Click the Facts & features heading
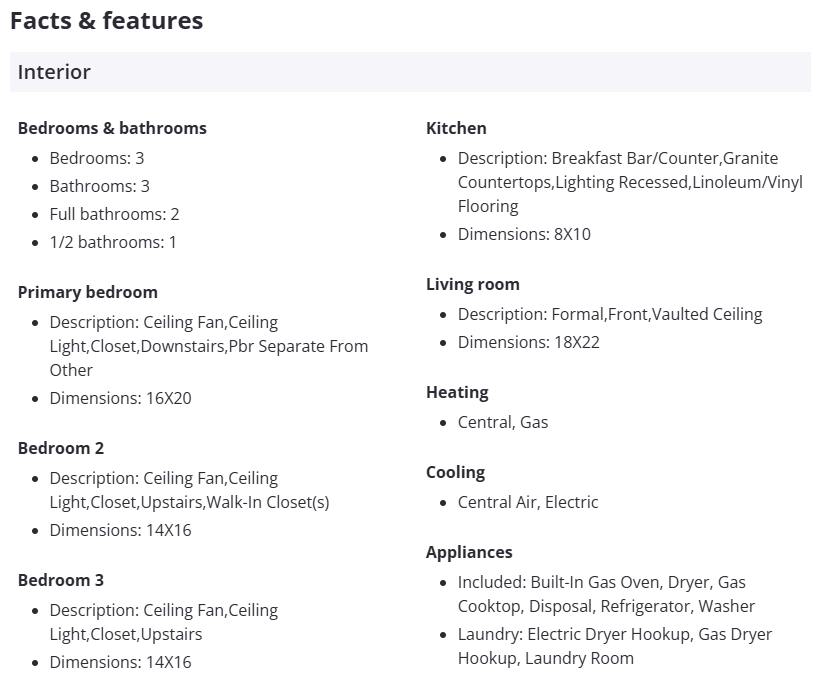The width and height of the screenshot is (820, 688). click(107, 20)
